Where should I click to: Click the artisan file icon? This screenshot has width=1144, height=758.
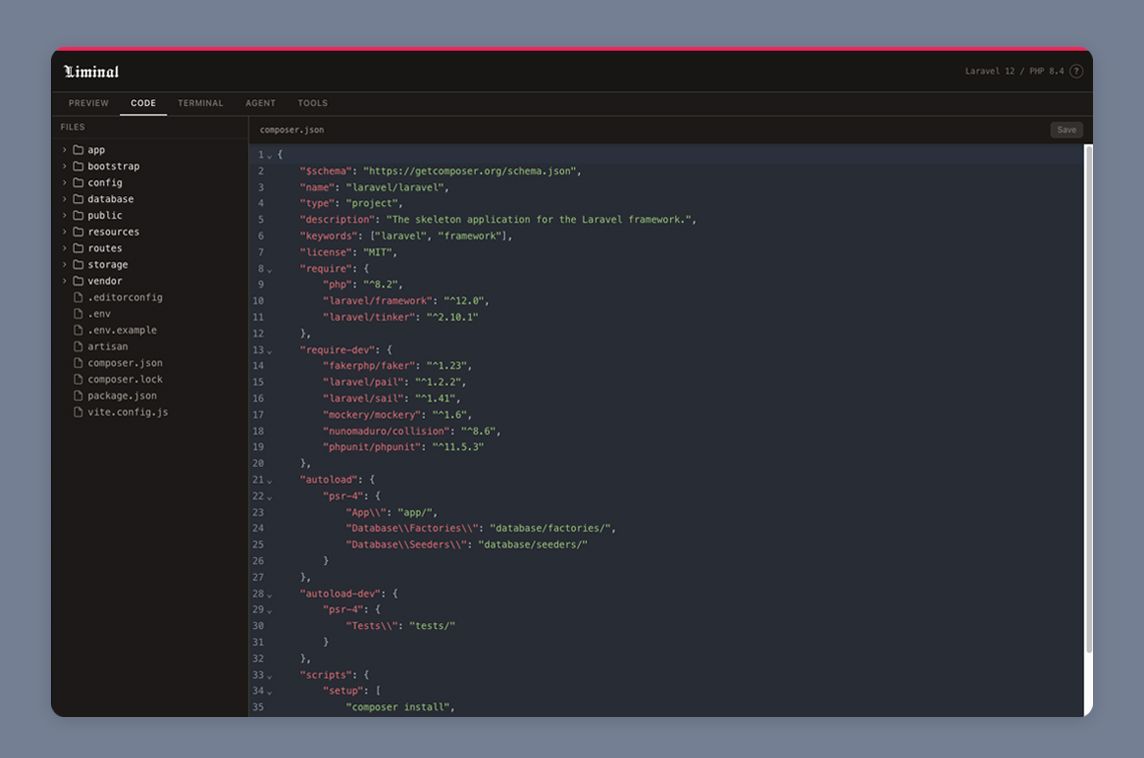click(78, 347)
